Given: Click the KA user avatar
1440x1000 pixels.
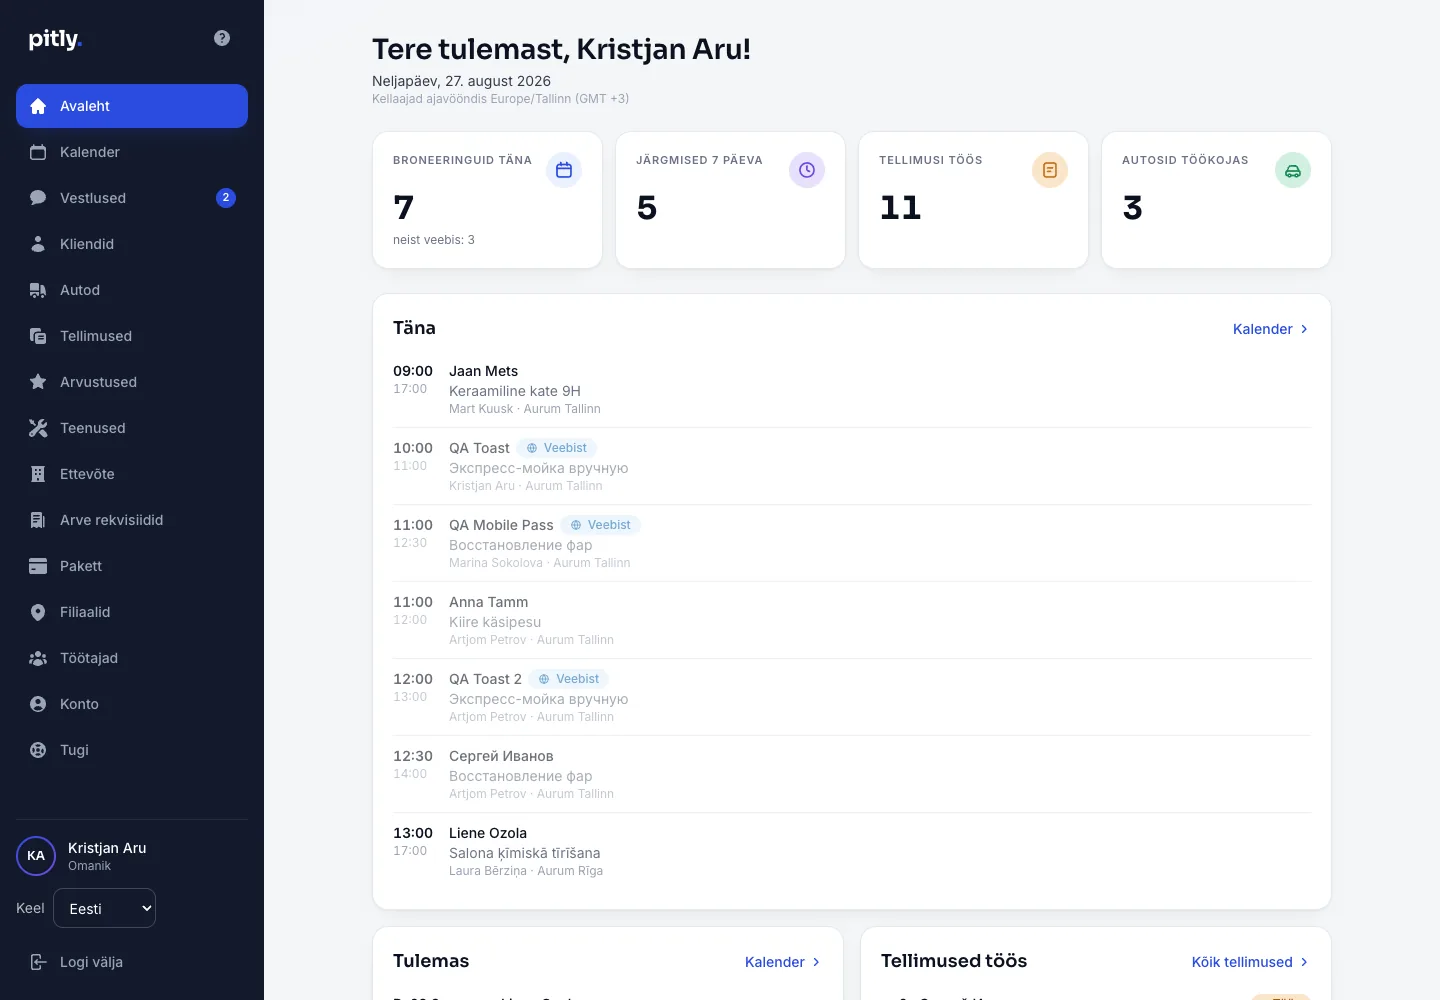Looking at the screenshot, I should coord(36,856).
